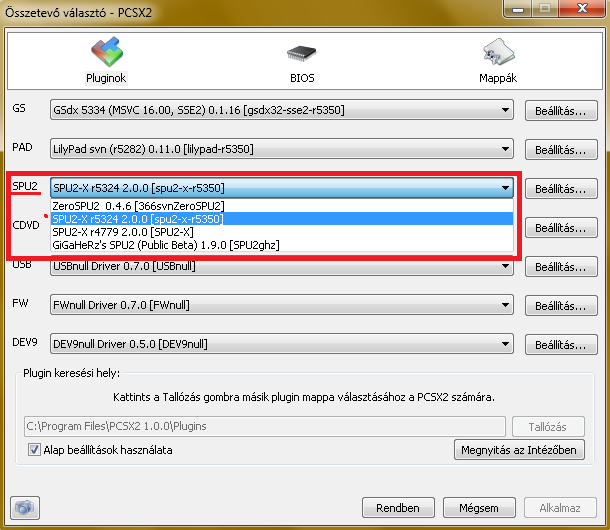
Task: Click the Tallózás browse button
Action: [x=548, y=426]
